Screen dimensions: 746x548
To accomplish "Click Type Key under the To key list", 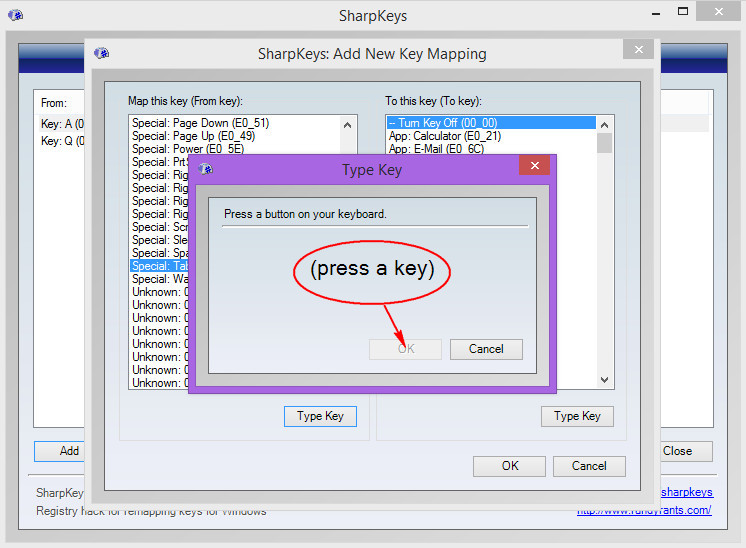I will click(577, 416).
